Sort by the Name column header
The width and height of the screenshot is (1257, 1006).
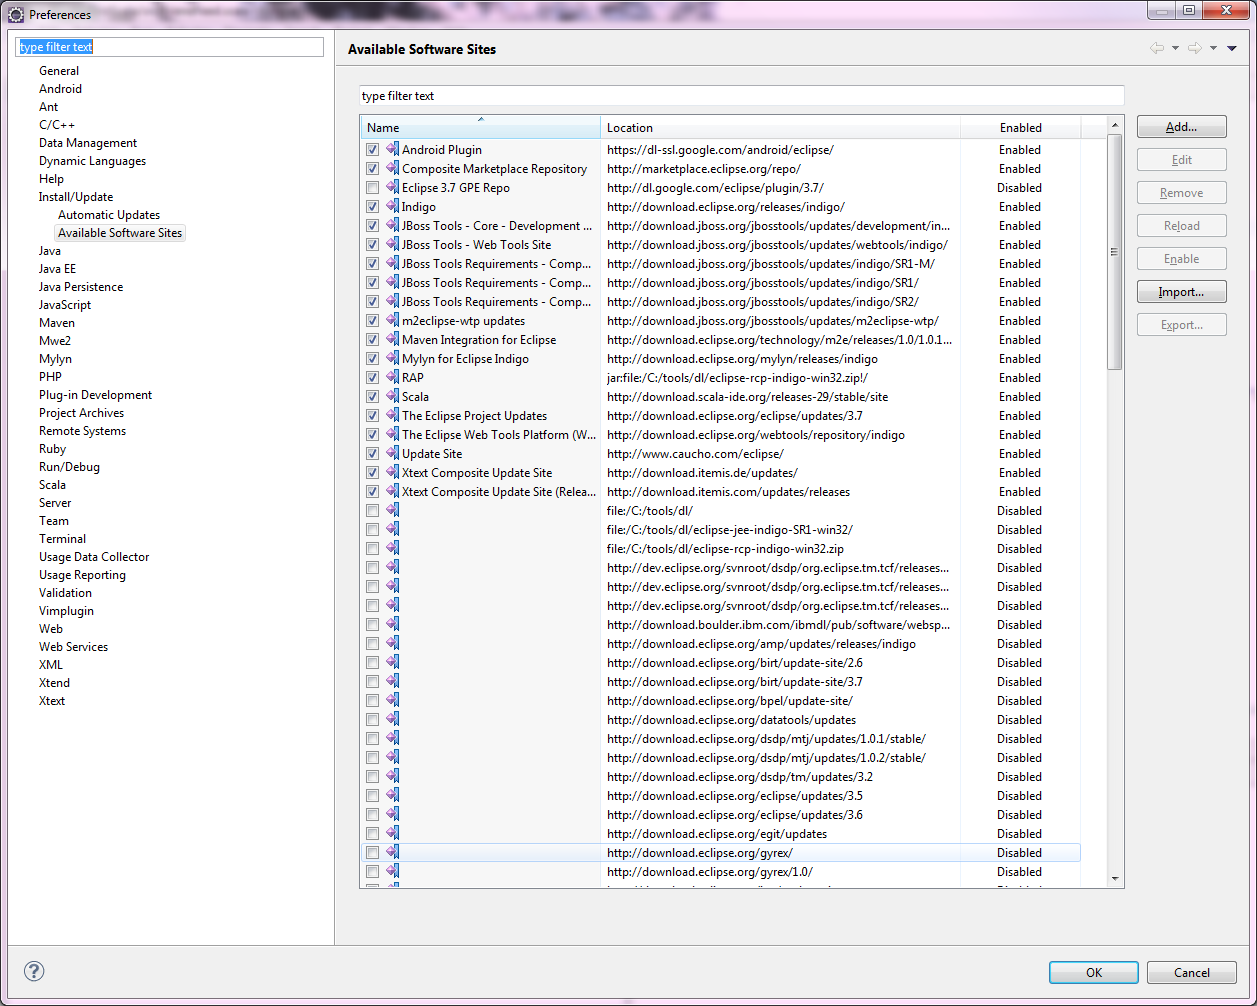pos(481,127)
